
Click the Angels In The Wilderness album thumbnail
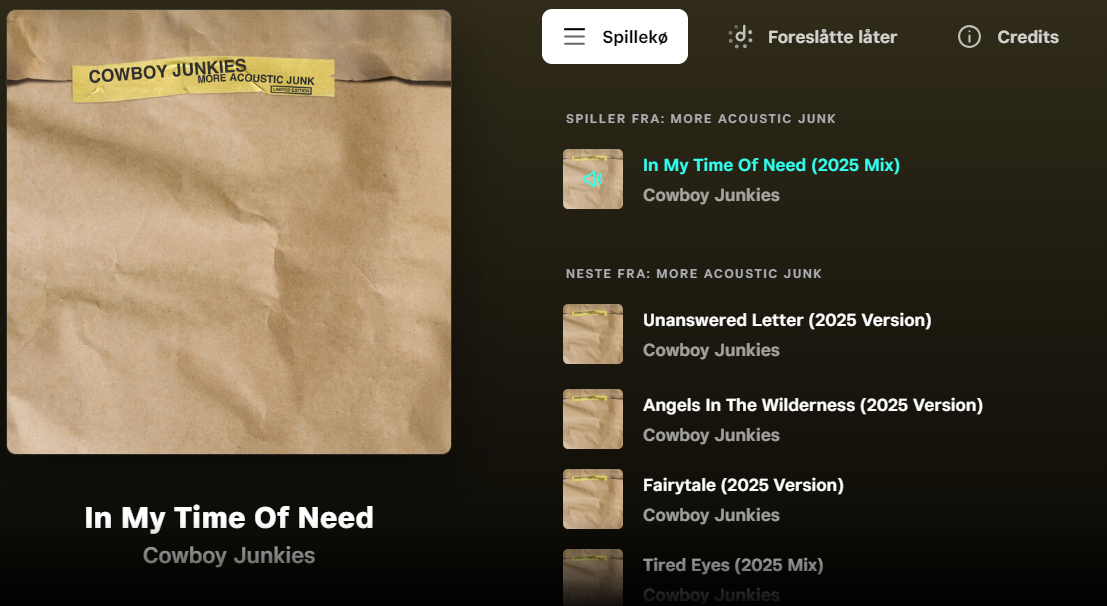point(593,419)
